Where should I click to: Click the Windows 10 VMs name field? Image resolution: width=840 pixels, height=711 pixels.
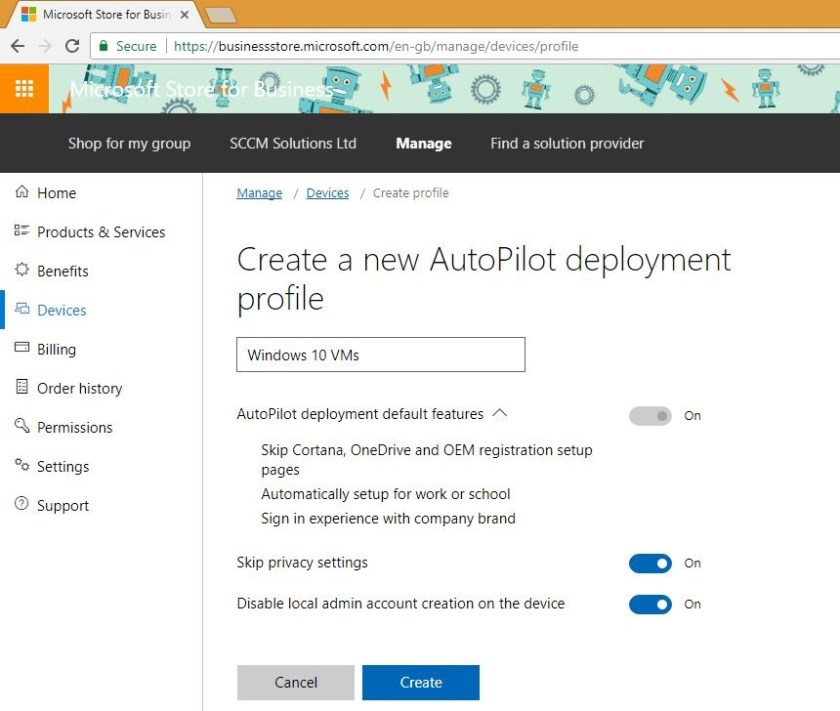[380, 354]
